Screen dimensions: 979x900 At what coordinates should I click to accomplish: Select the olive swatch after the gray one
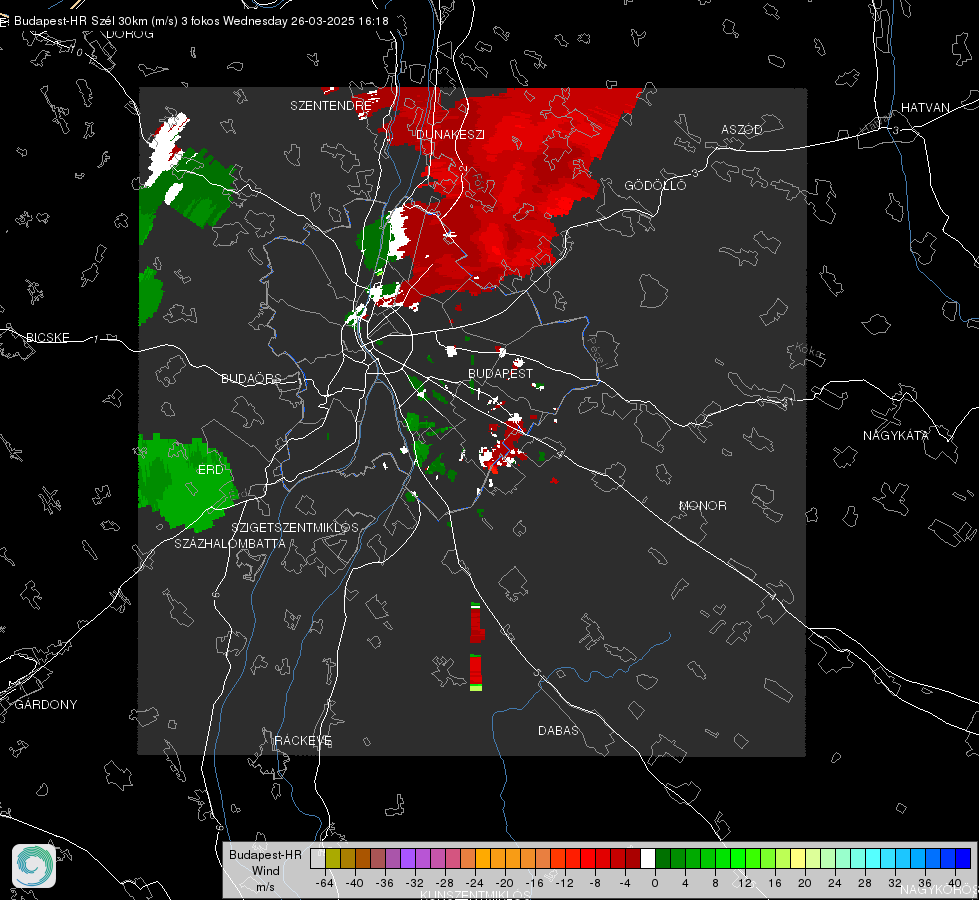(x=332, y=859)
